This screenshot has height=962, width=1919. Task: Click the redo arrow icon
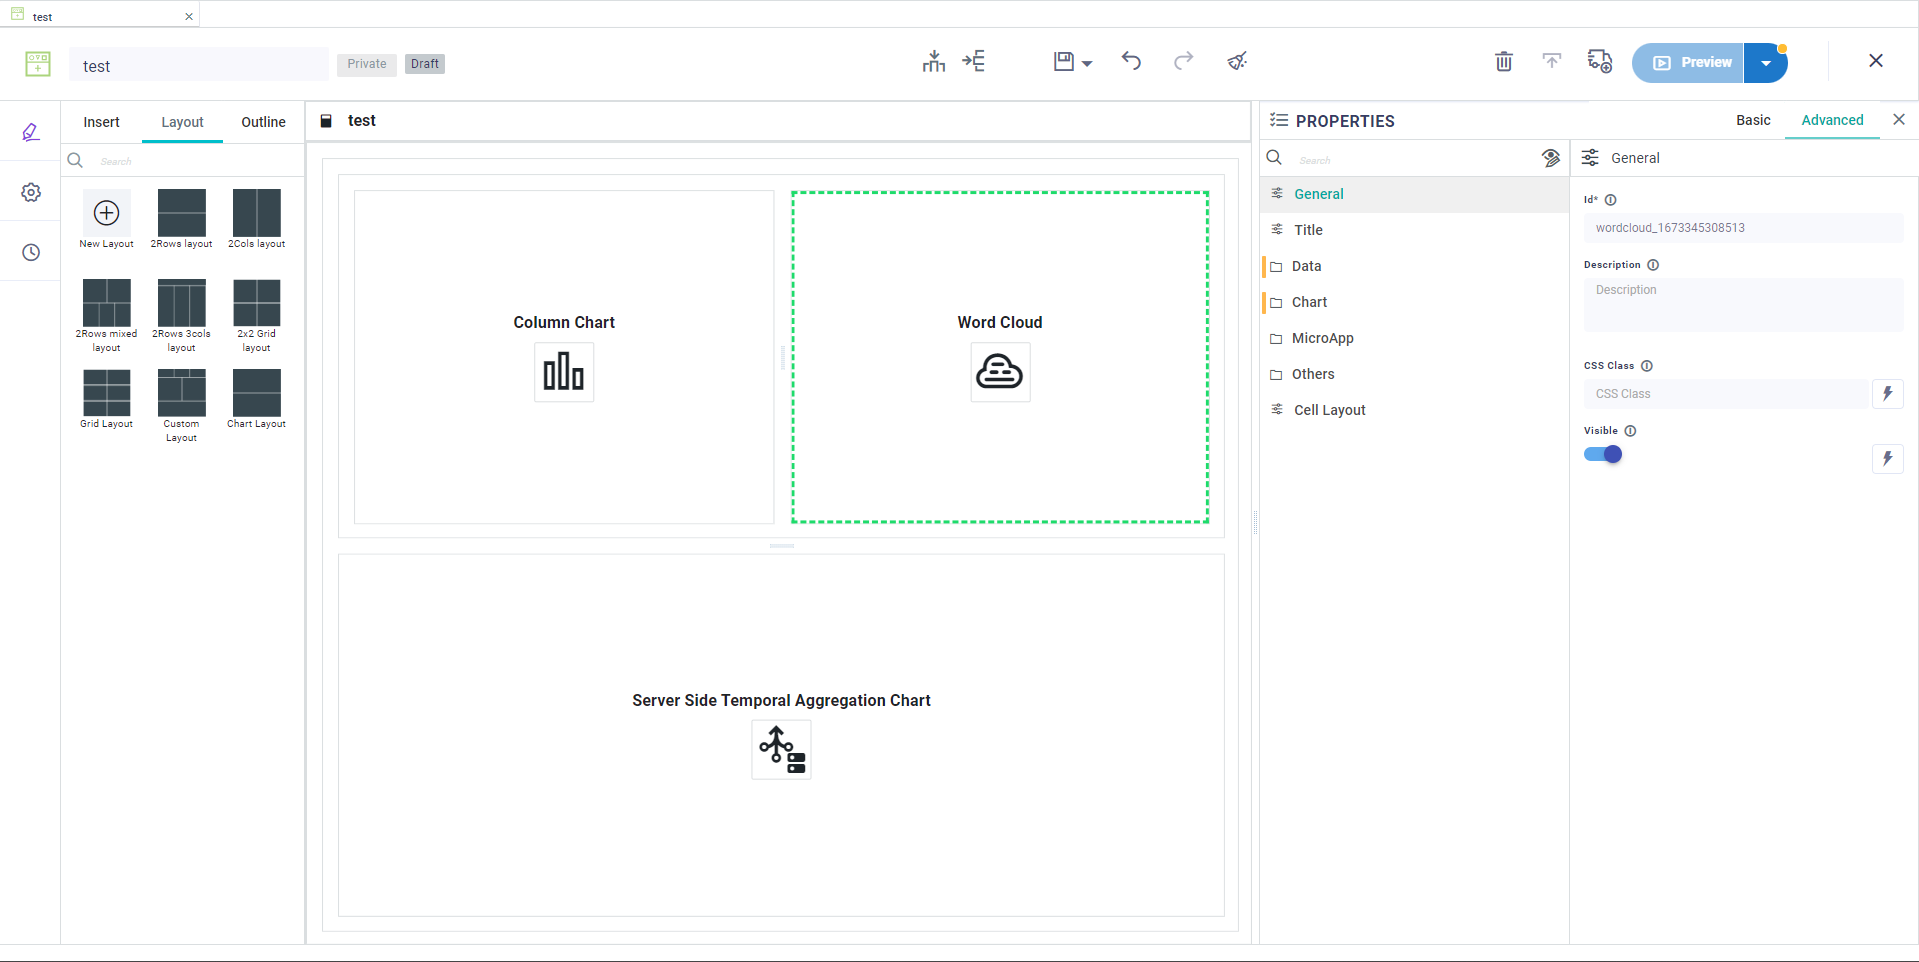(x=1183, y=61)
